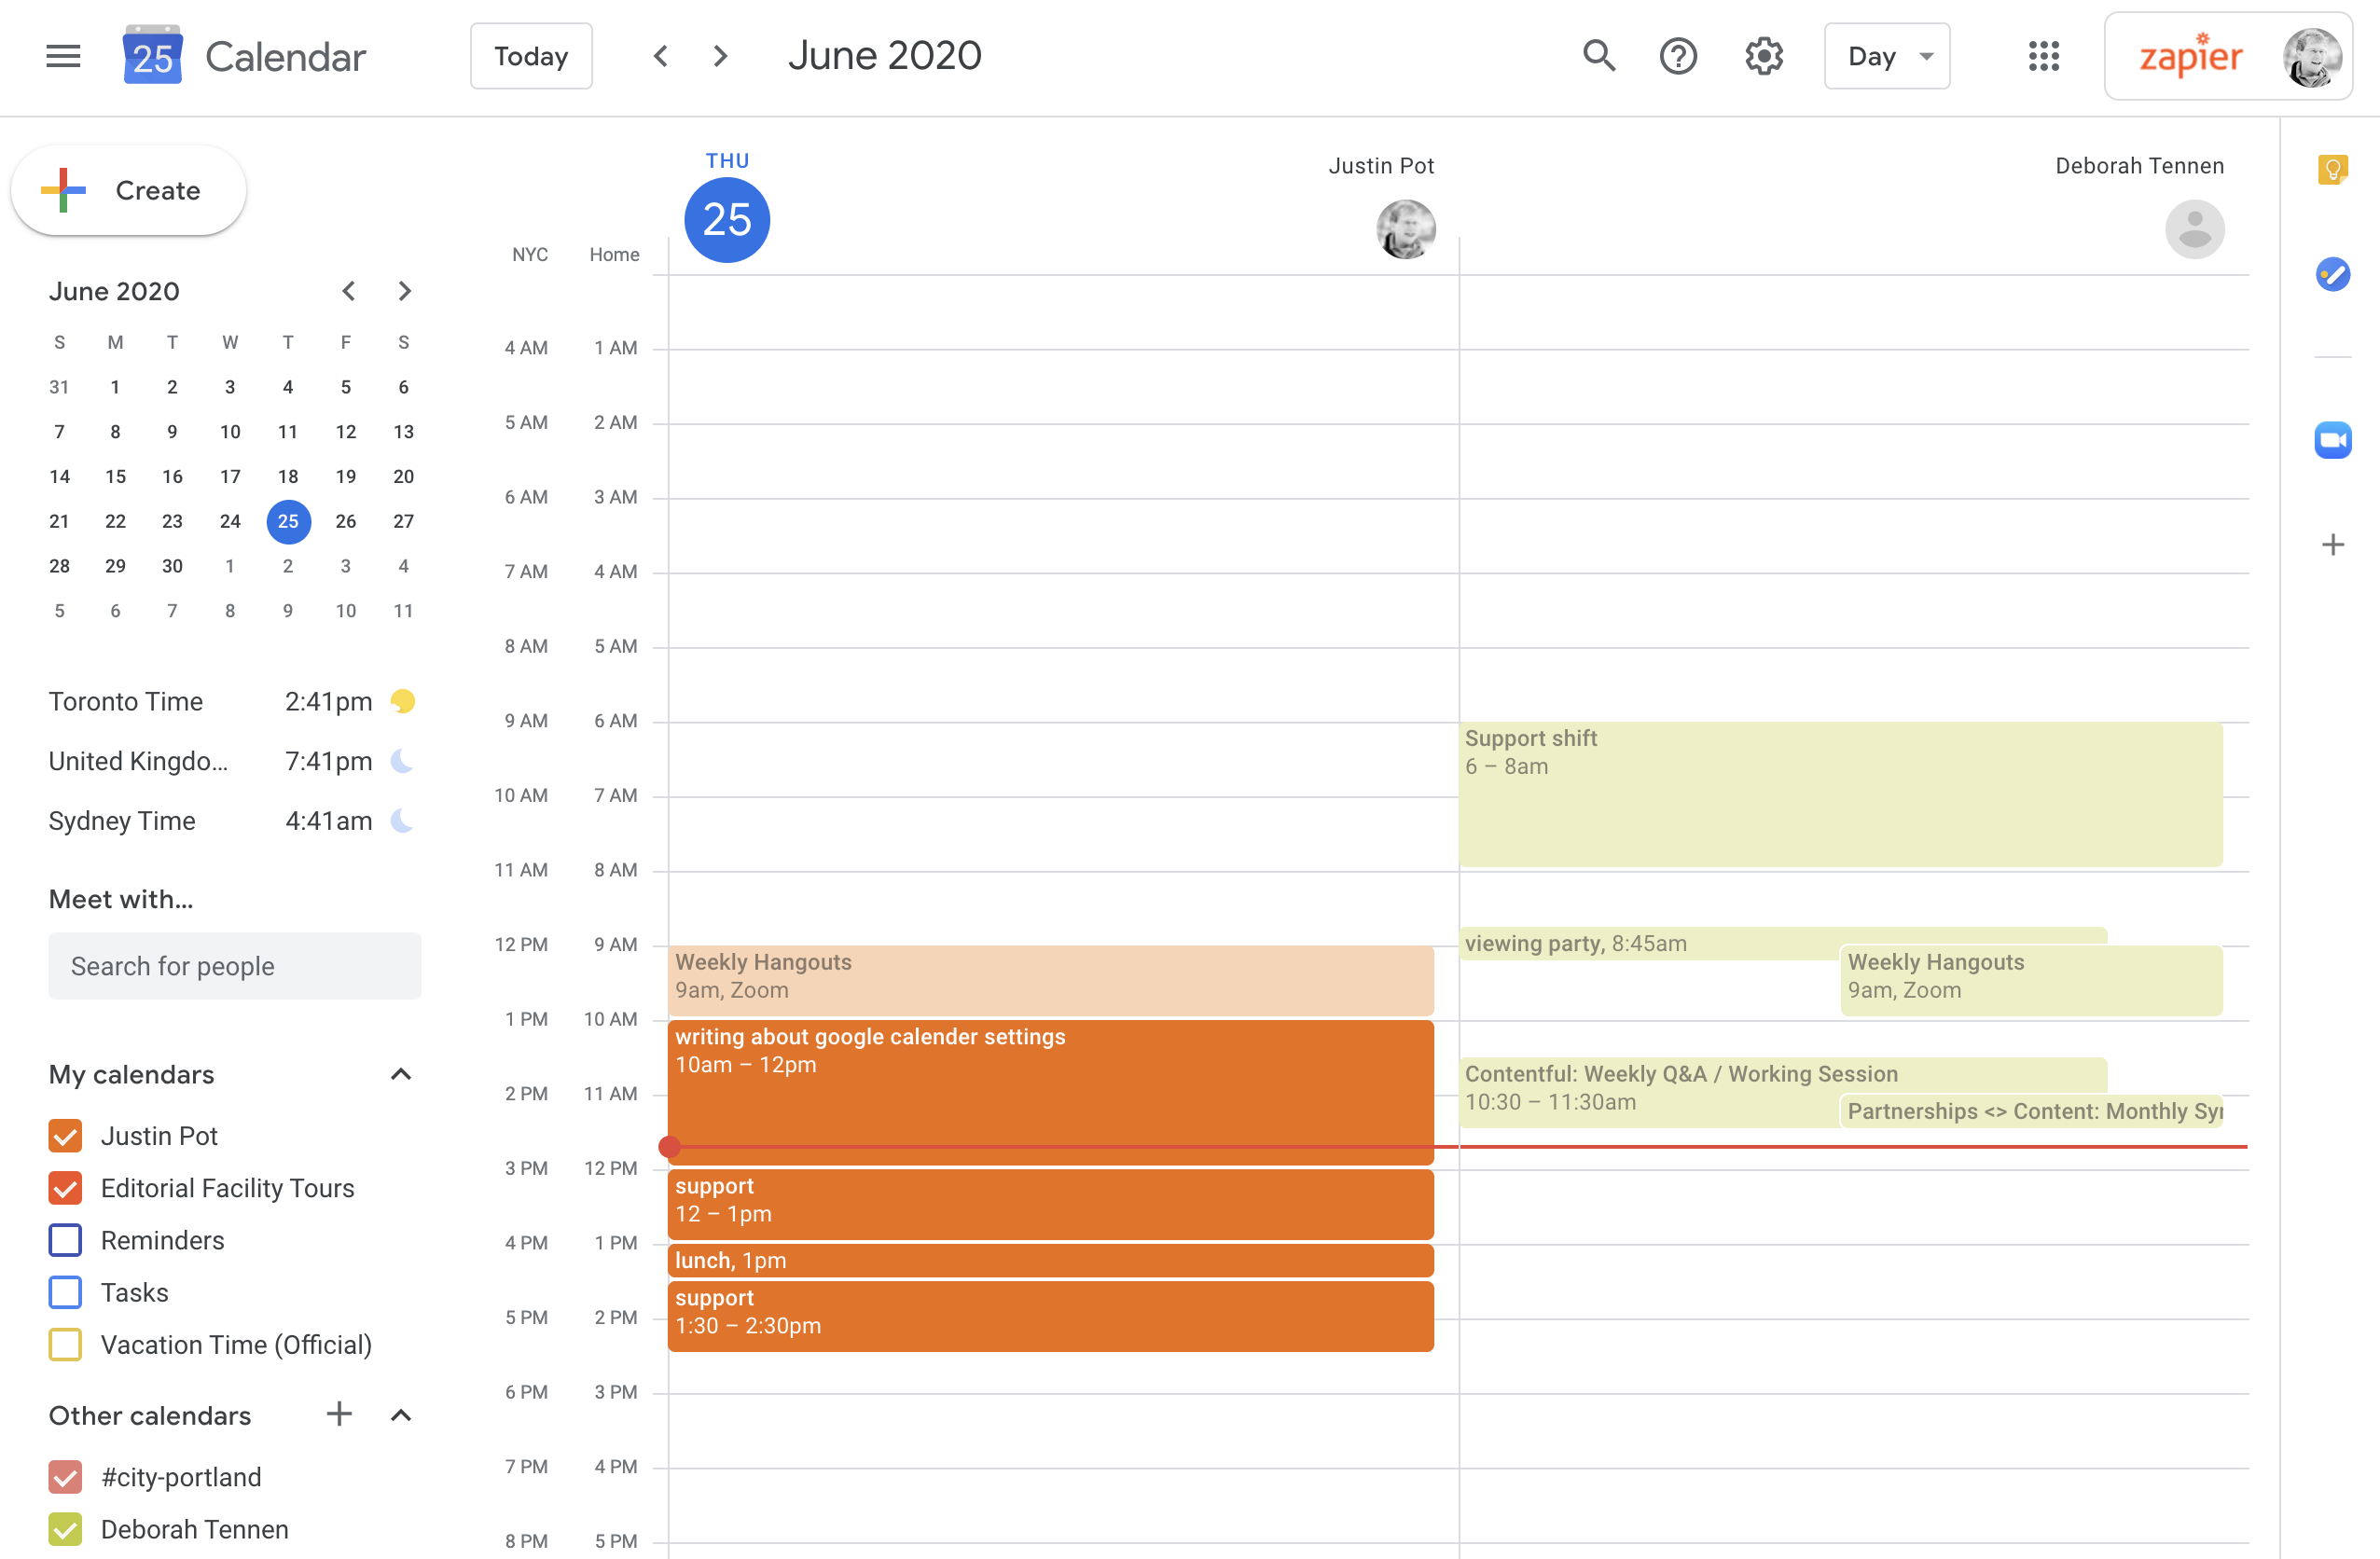Click the help circle icon
Screen dimensions: 2380x1559
coord(1679,56)
